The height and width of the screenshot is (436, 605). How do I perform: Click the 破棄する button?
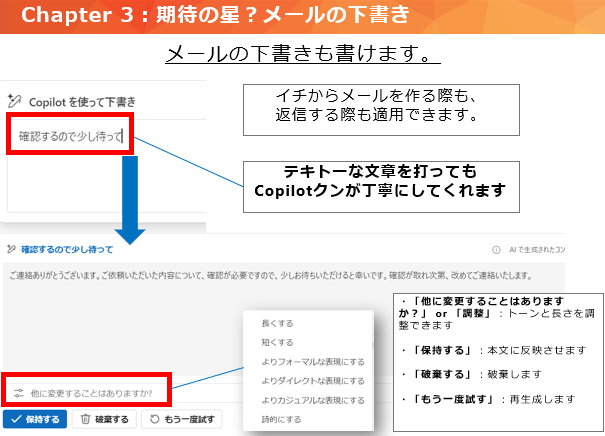point(105,419)
